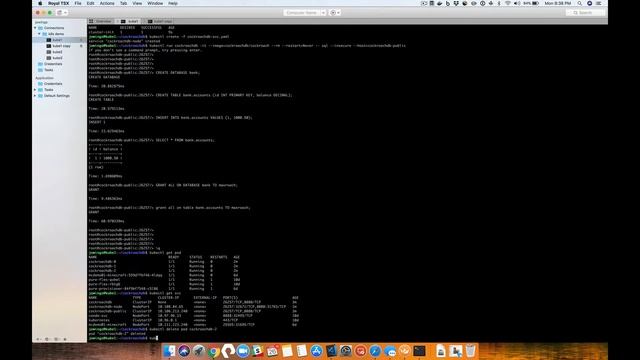Screen dimensions: 640x360
Task: Click the Computer Name input field
Action: tap(302, 13)
